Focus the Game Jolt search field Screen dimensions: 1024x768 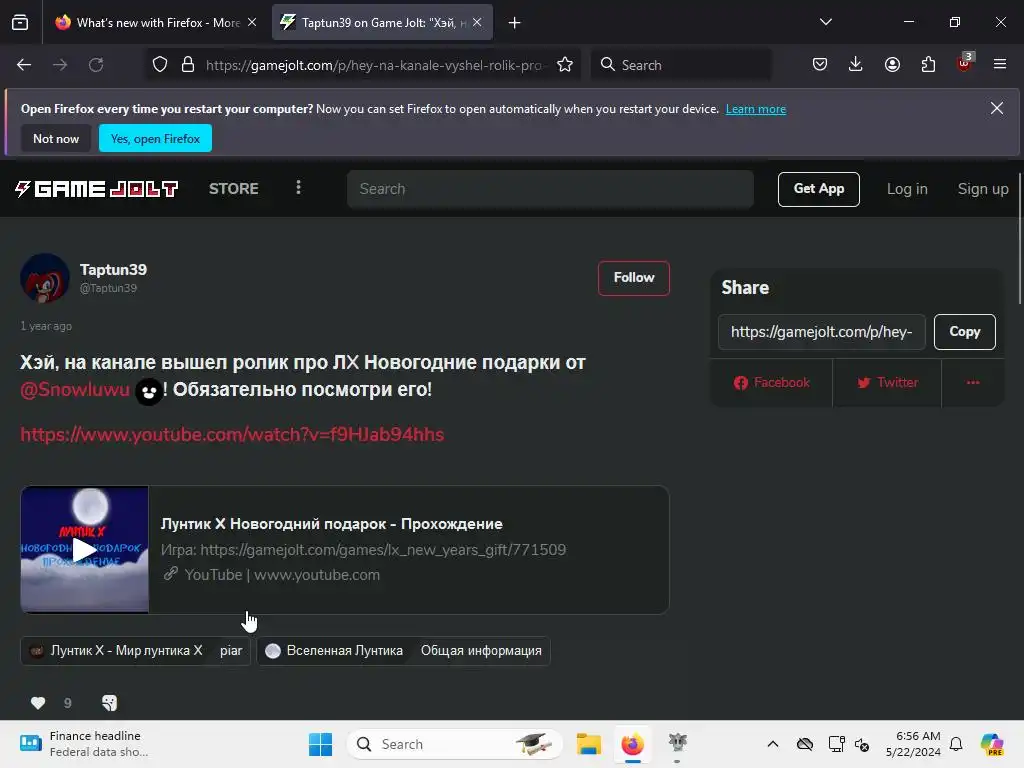coord(550,189)
